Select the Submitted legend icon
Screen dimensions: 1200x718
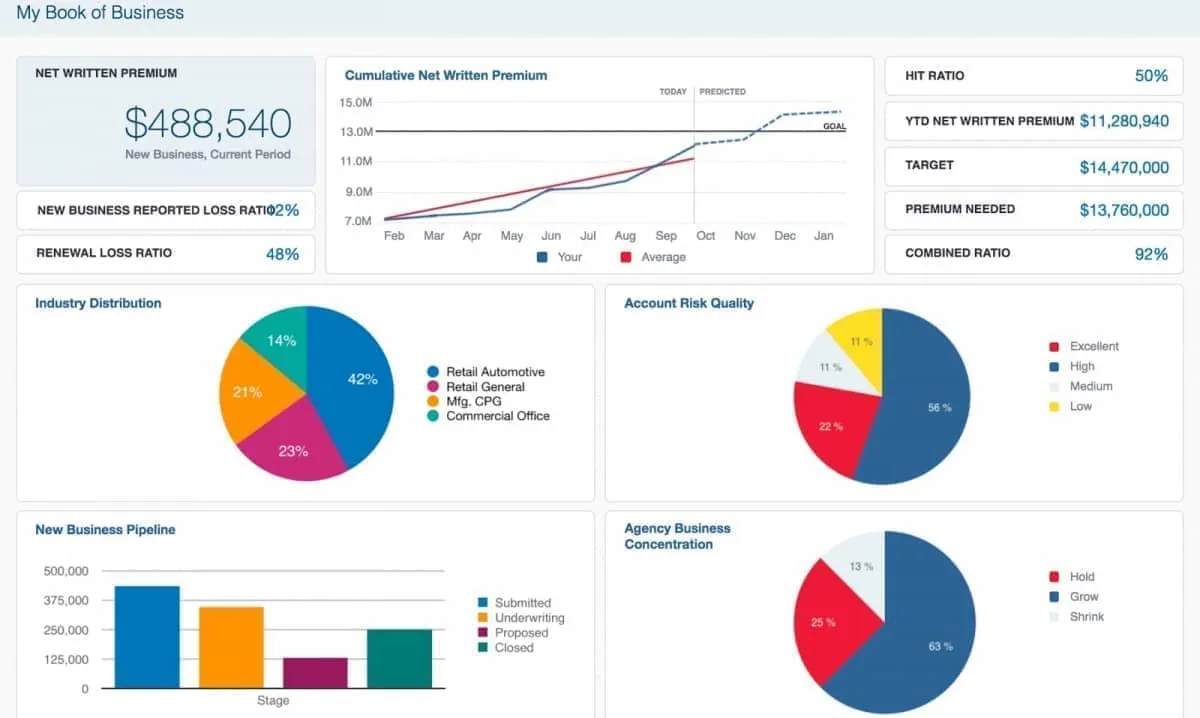coord(483,602)
